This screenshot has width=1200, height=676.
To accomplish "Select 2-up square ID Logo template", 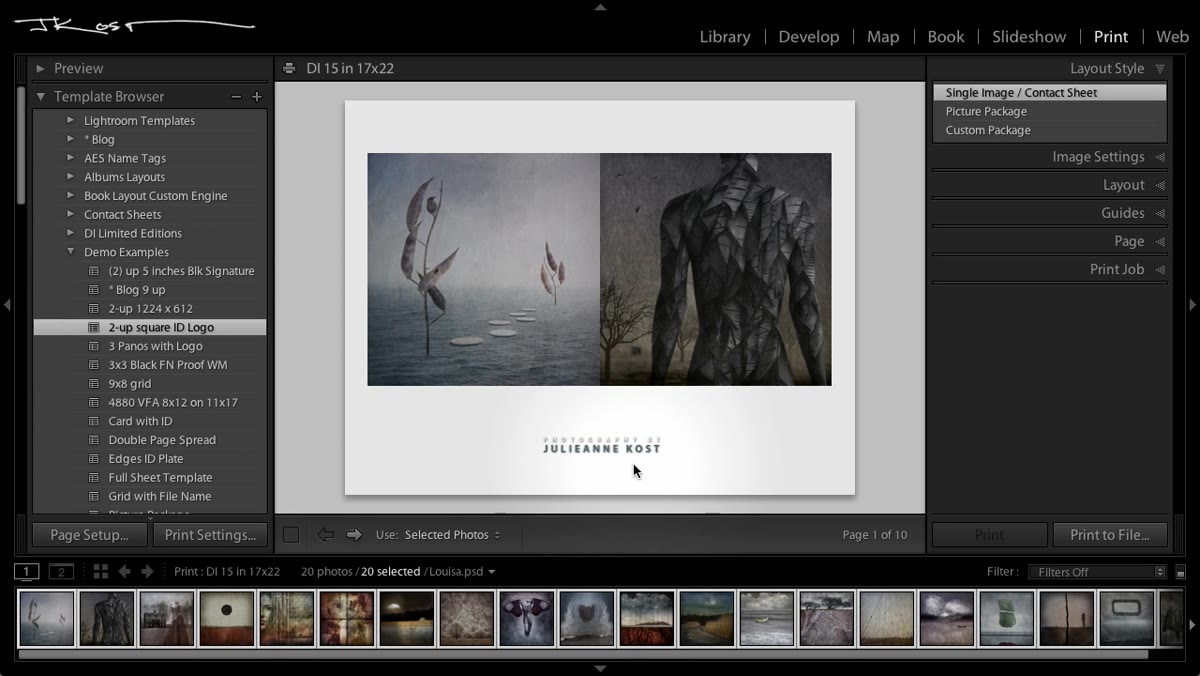I will tap(150, 328).
